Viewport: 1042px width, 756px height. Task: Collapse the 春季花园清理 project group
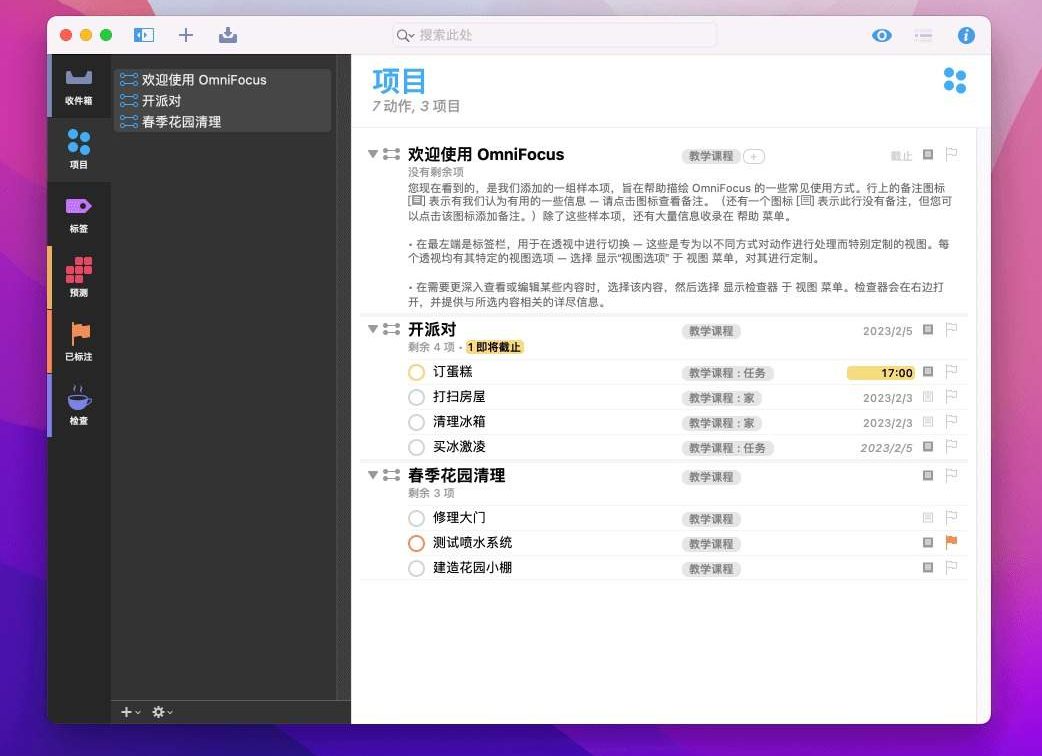[373, 475]
